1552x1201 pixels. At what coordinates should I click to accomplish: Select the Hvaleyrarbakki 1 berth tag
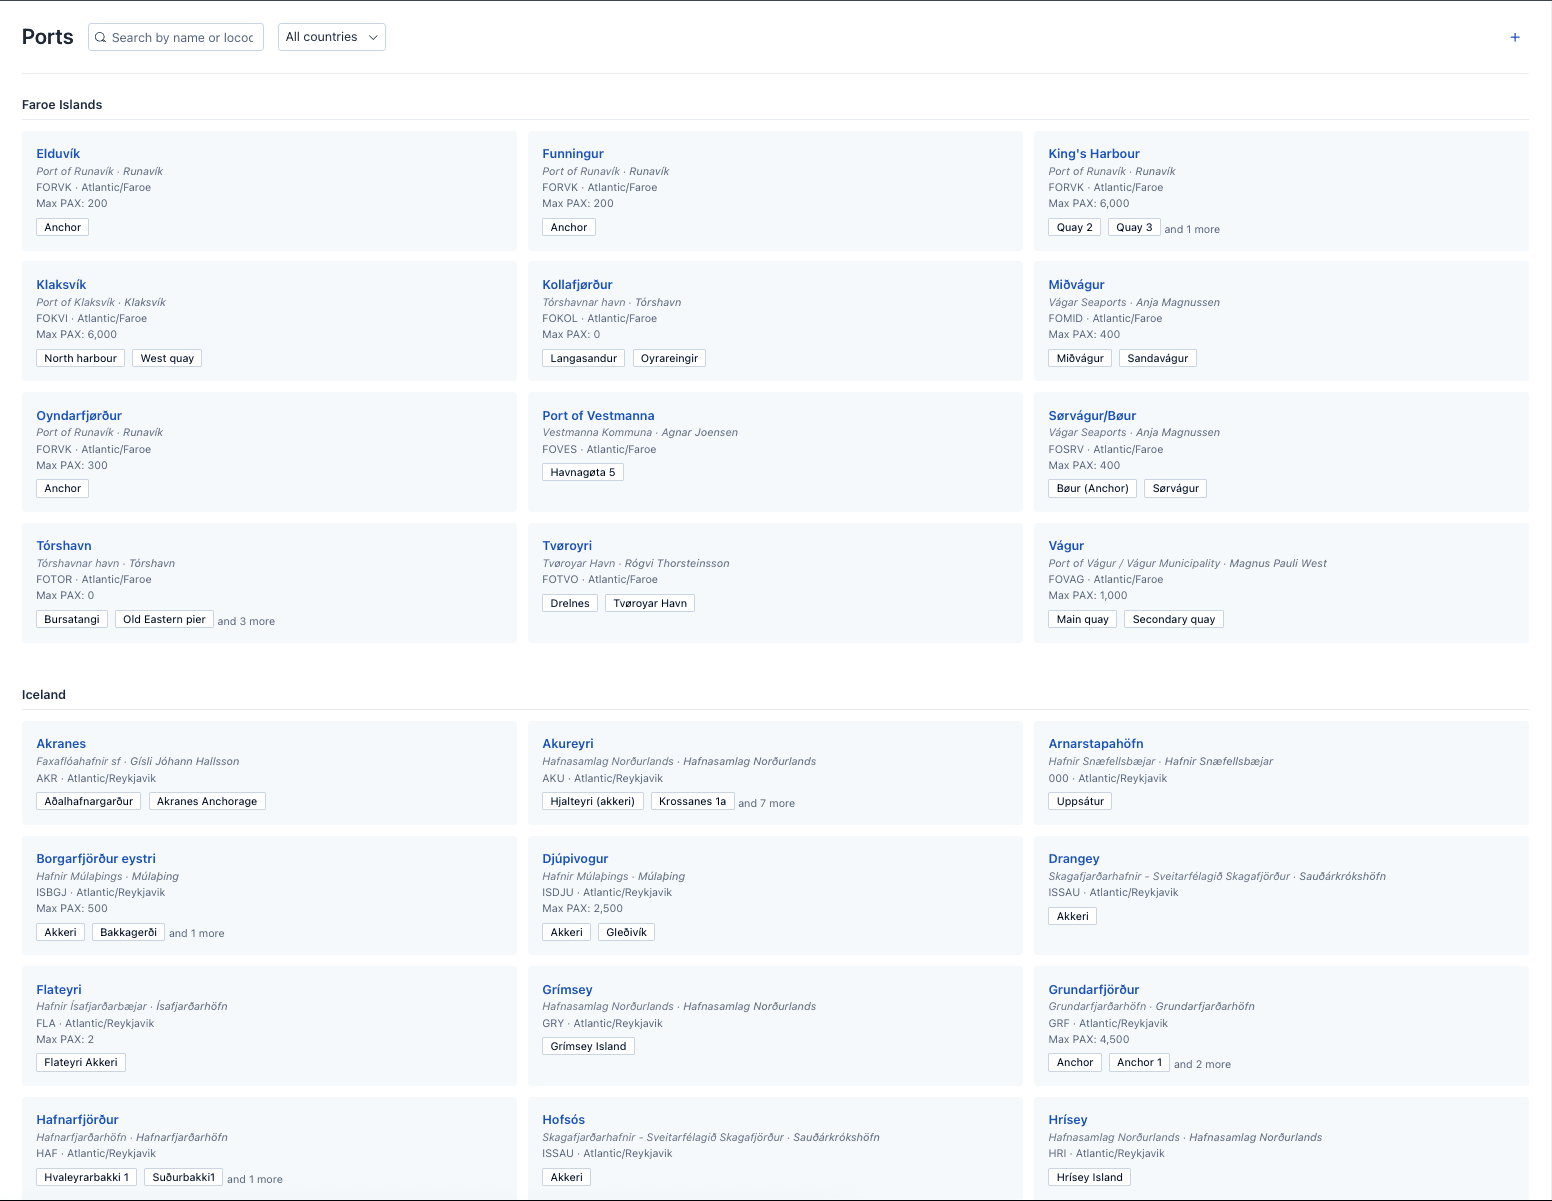[x=86, y=1177]
